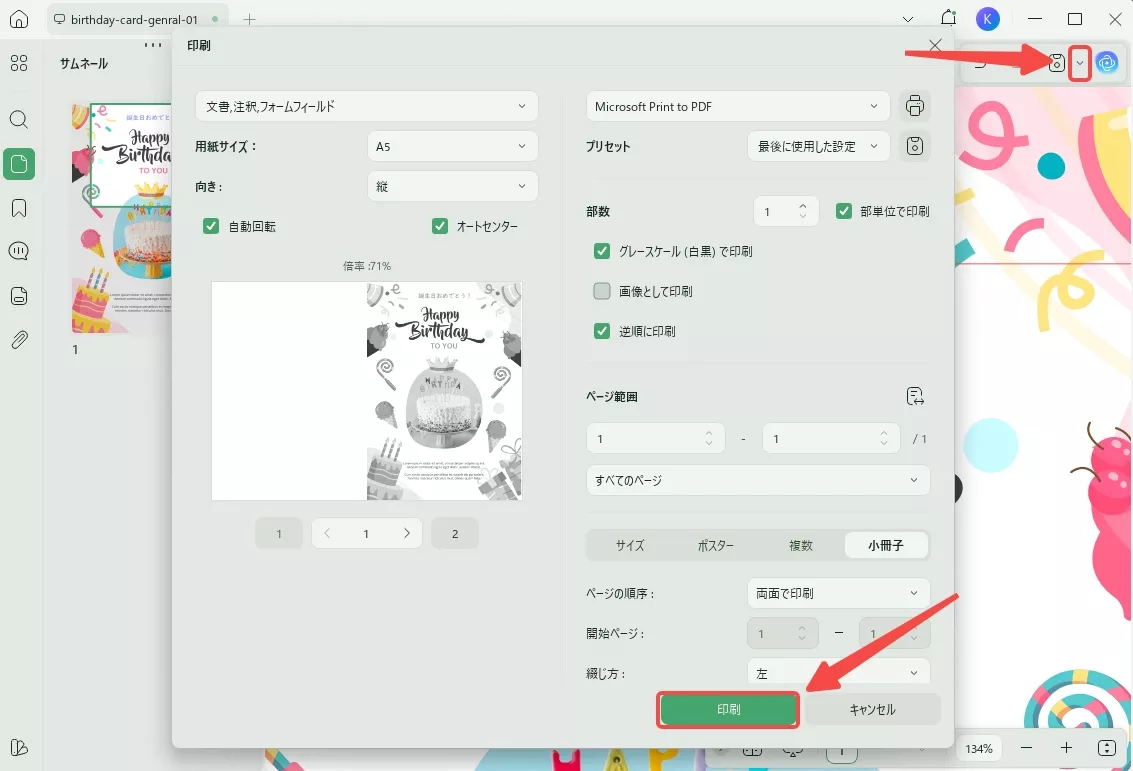Switch to the ポスター tab
The width and height of the screenshot is (1133, 771).
click(x=715, y=545)
